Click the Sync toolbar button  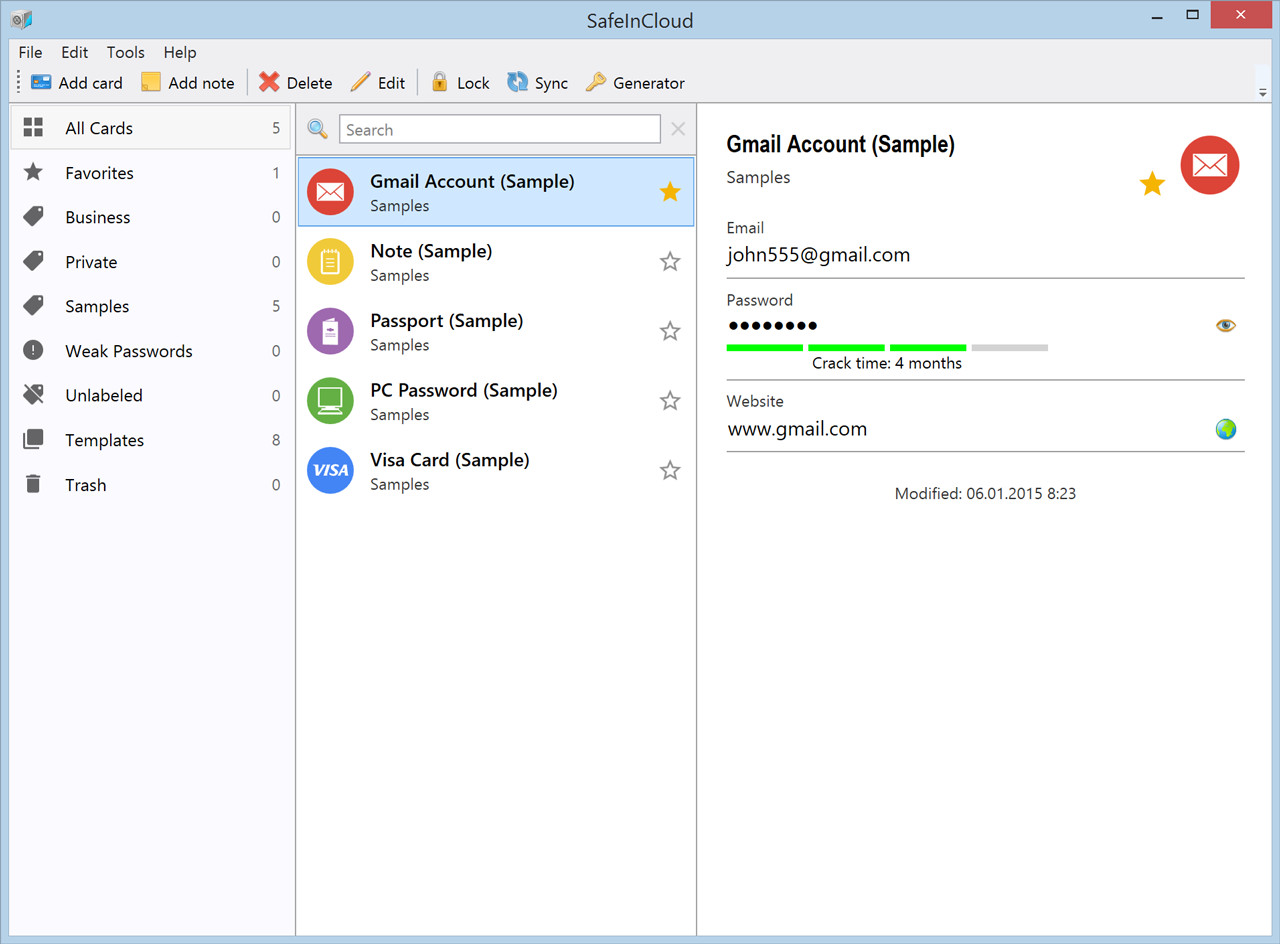click(537, 83)
